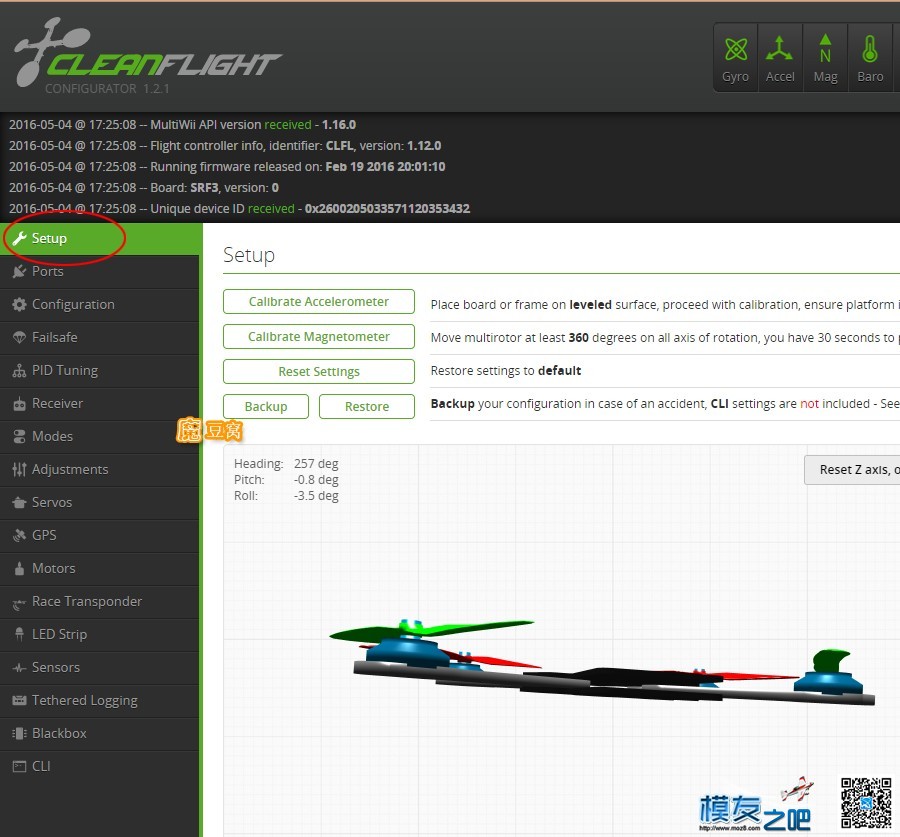The width and height of the screenshot is (900, 837).
Task: Select the Race Transponder tab
Action: [x=100, y=602]
